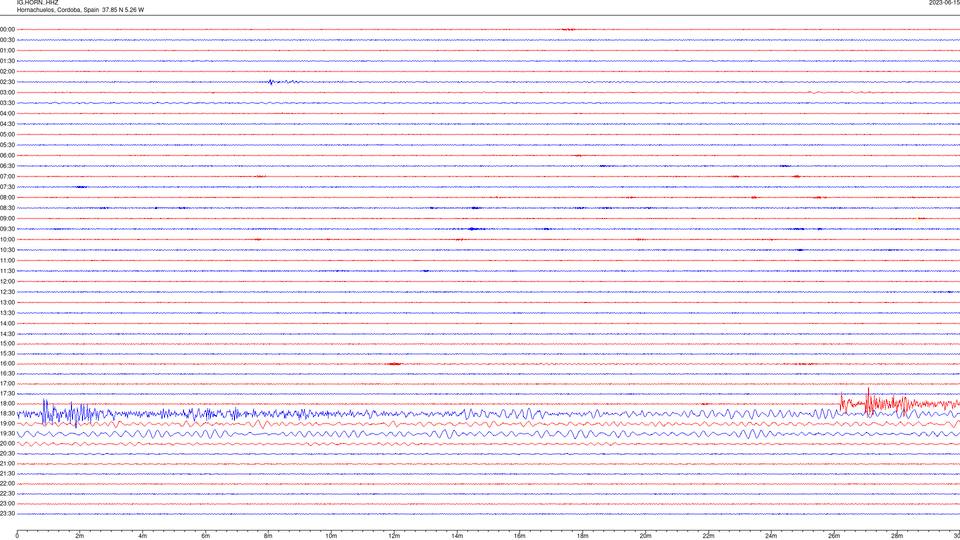Select the 18:00 trace time label
Viewport: 960px width, 540px height.
(x=7, y=403)
